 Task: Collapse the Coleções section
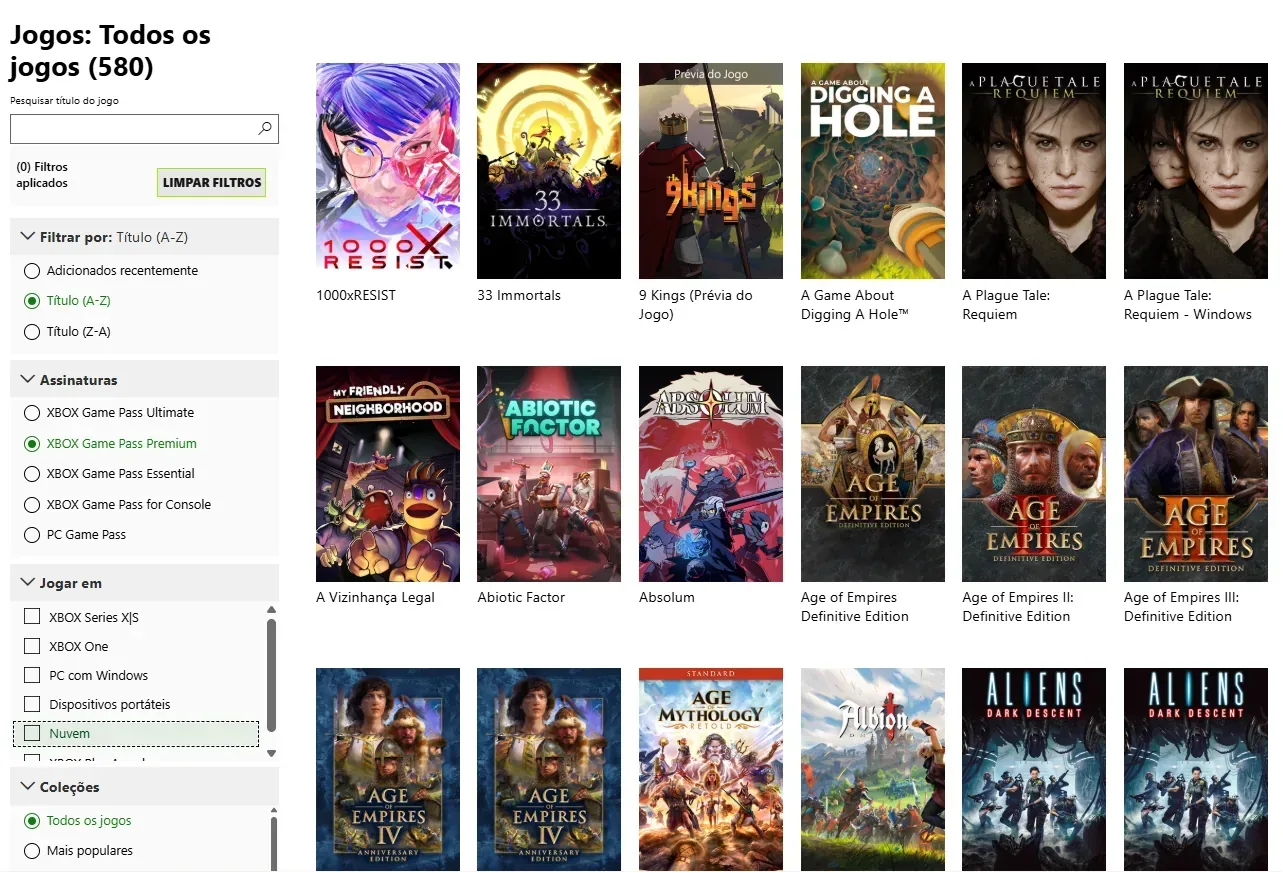click(x=144, y=787)
